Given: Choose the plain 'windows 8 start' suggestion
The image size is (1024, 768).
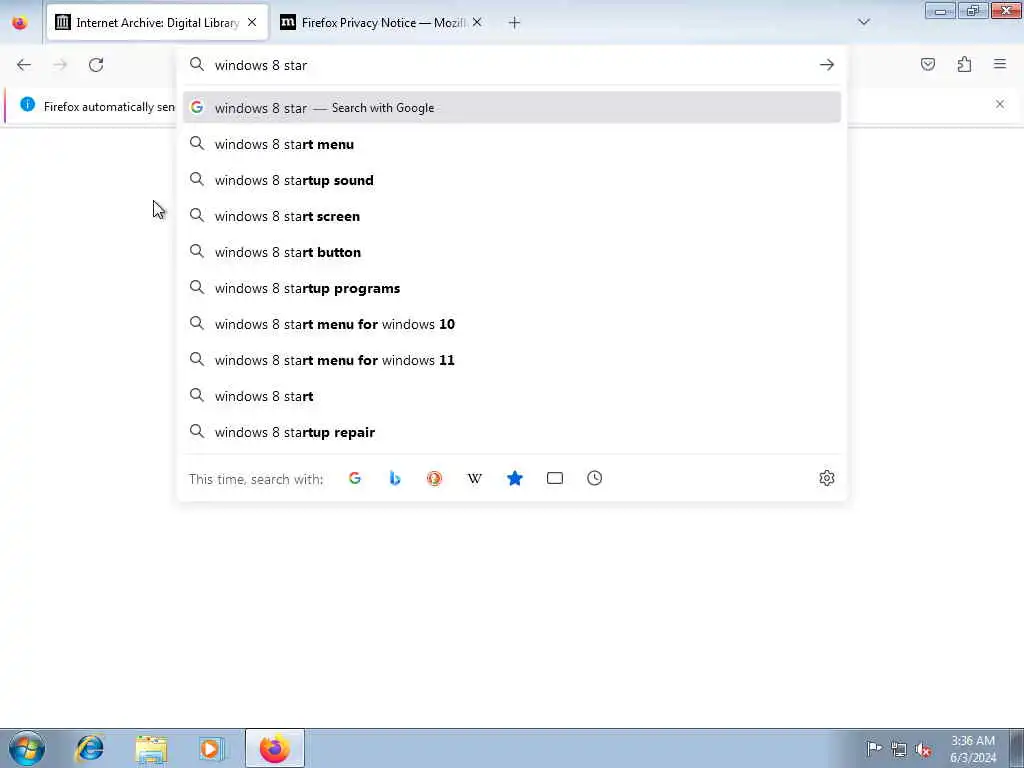Looking at the screenshot, I should click(512, 396).
